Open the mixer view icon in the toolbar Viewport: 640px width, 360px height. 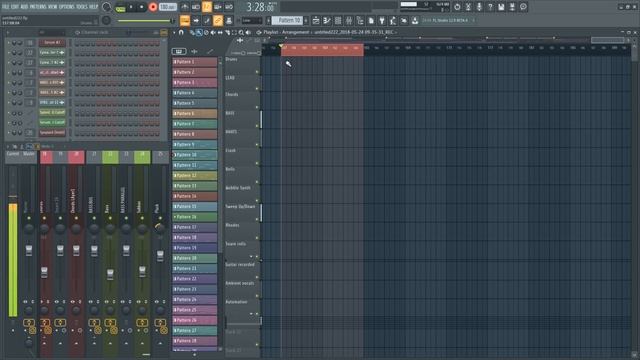click(349, 20)
